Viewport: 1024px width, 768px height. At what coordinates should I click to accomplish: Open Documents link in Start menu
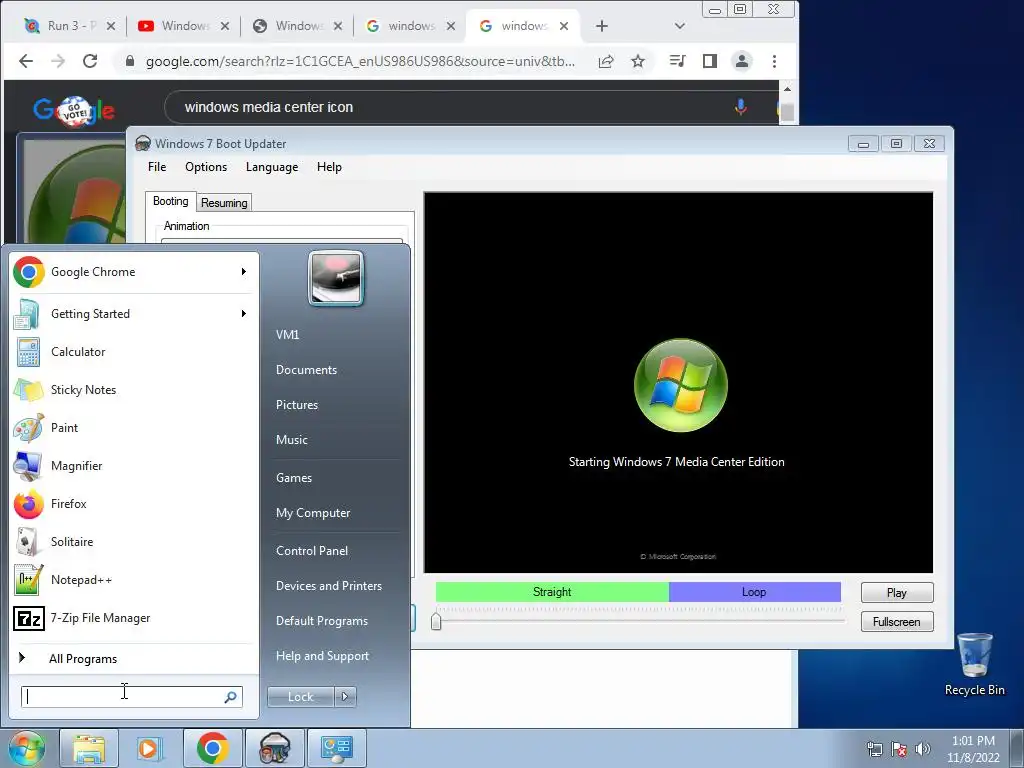(306, 370)
